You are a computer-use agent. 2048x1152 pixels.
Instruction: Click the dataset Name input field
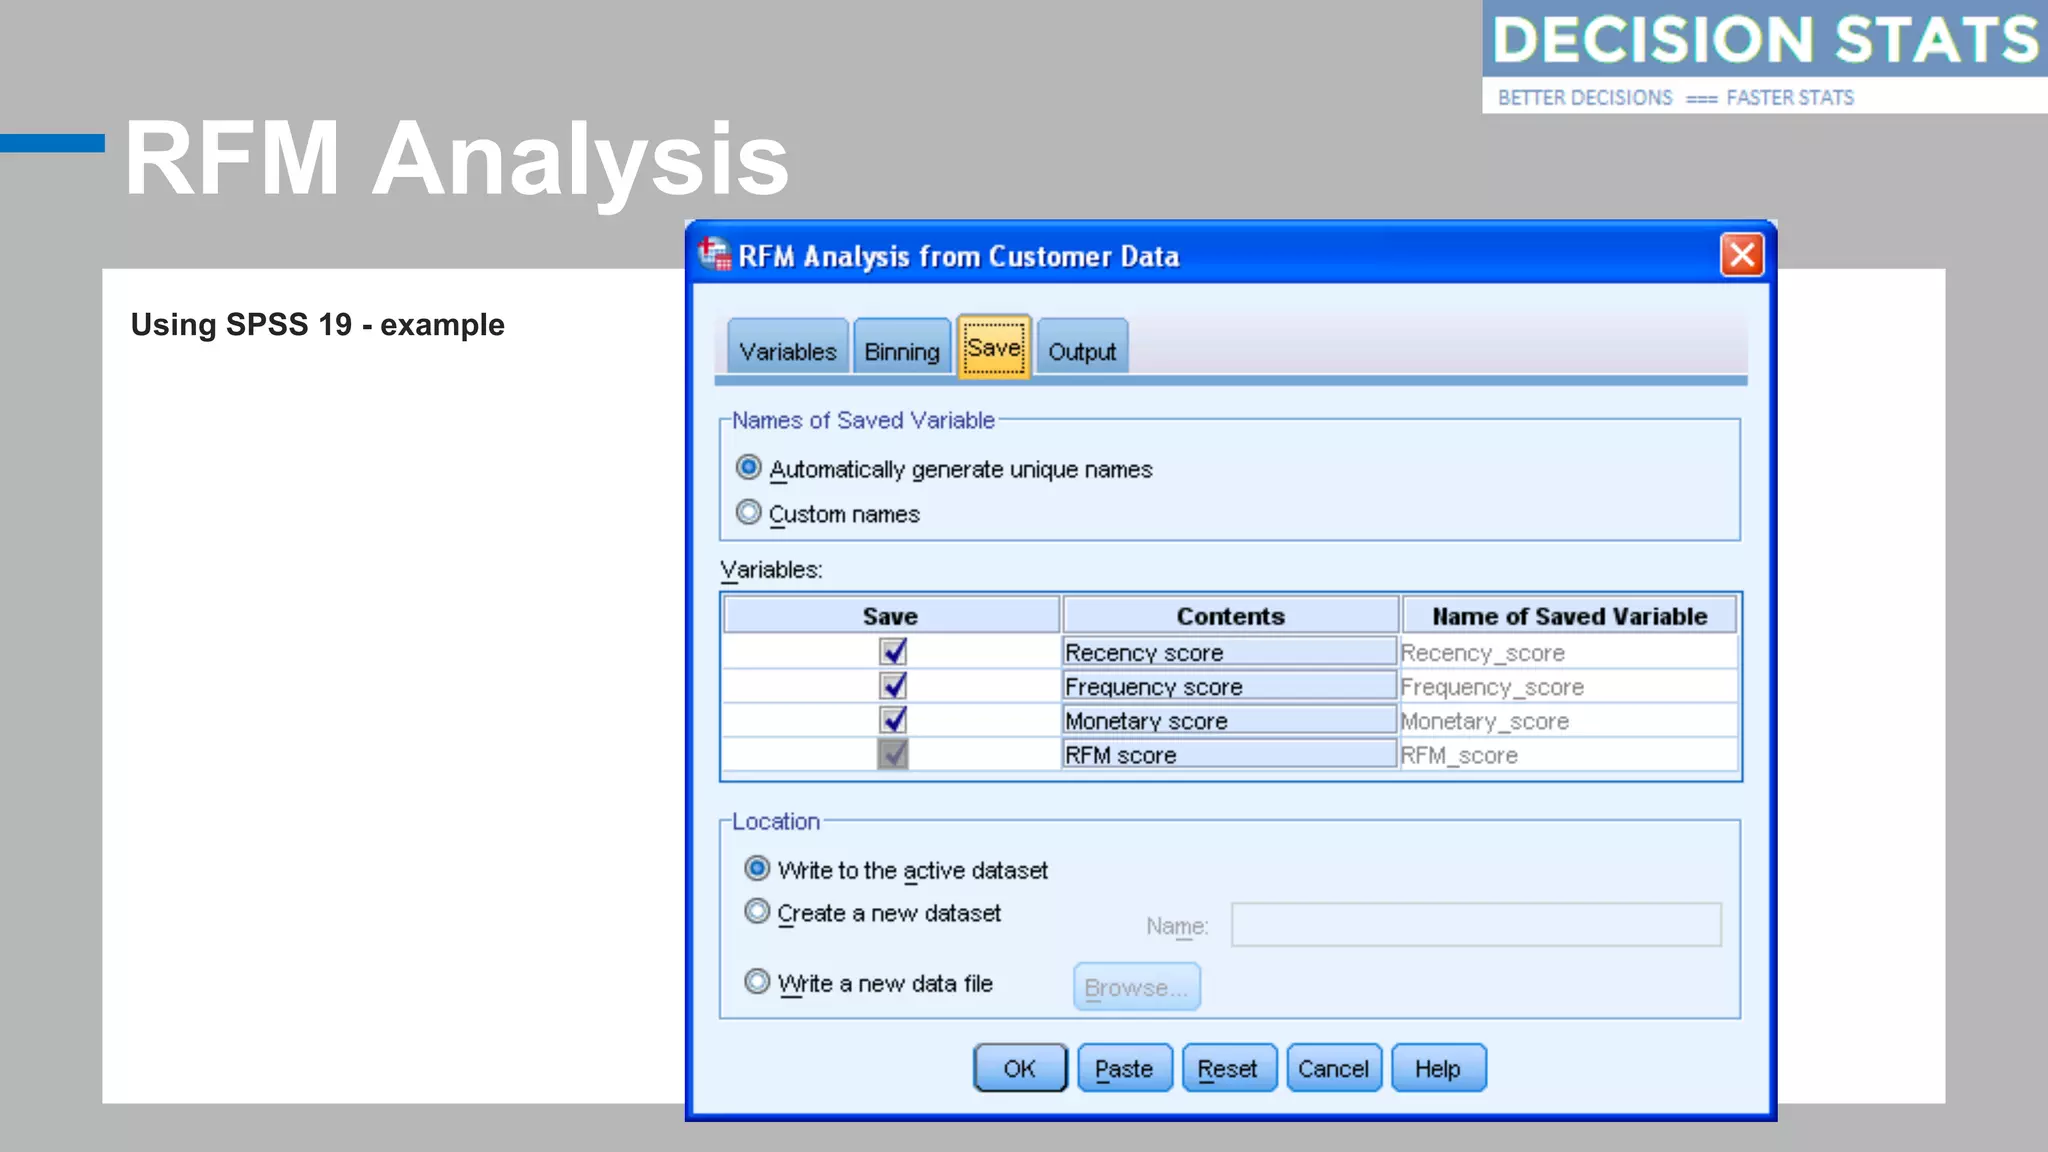pos(1476,925)
